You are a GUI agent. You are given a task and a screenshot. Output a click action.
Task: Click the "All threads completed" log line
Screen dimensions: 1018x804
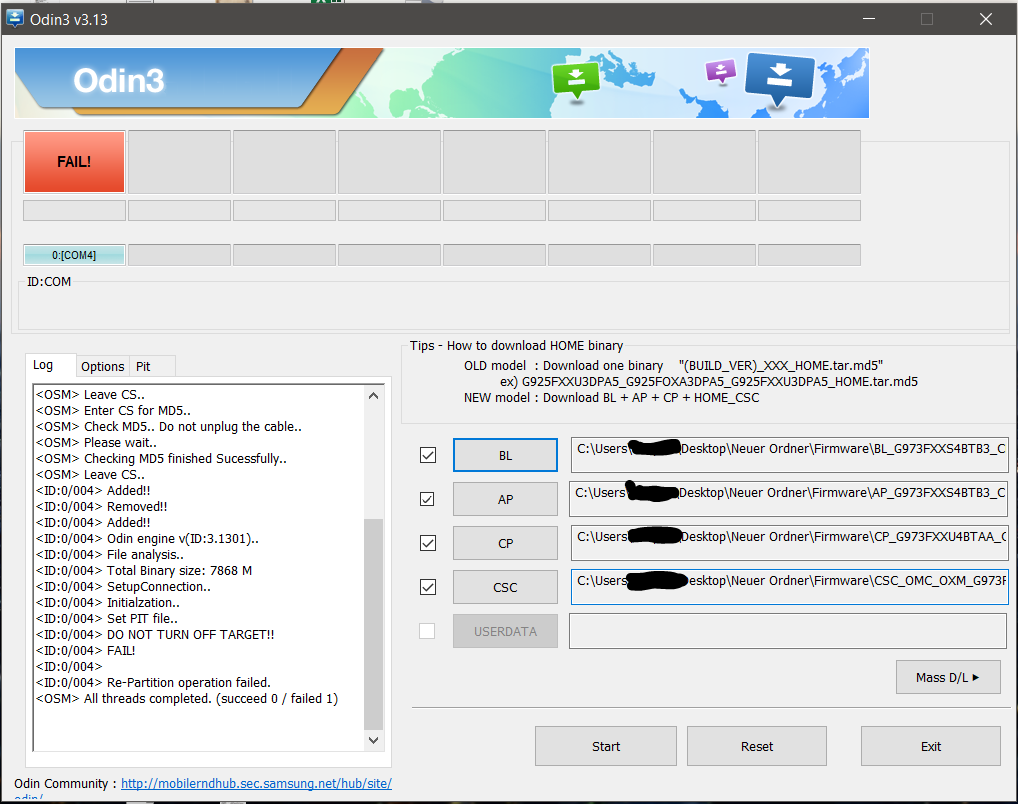pos(187,699)
